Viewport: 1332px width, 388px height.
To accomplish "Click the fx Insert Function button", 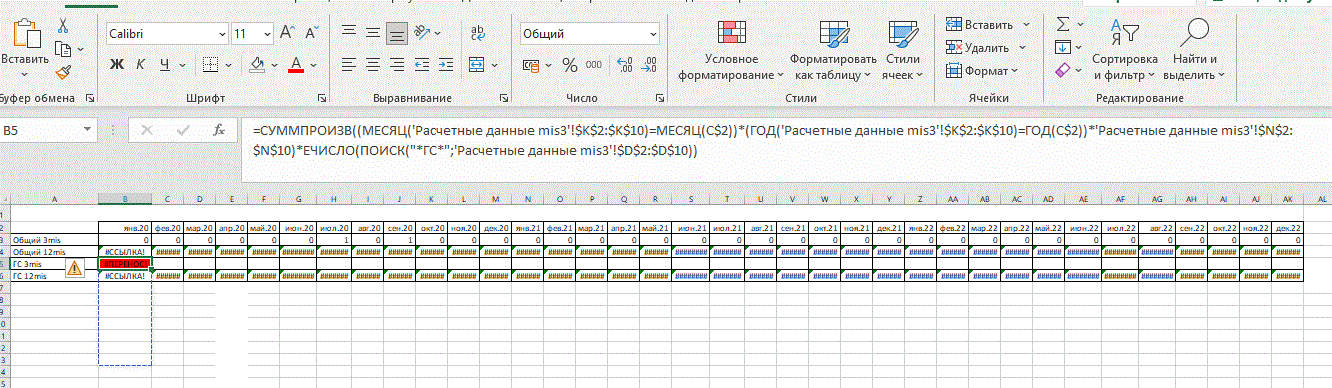I will [x=218, y=131].
